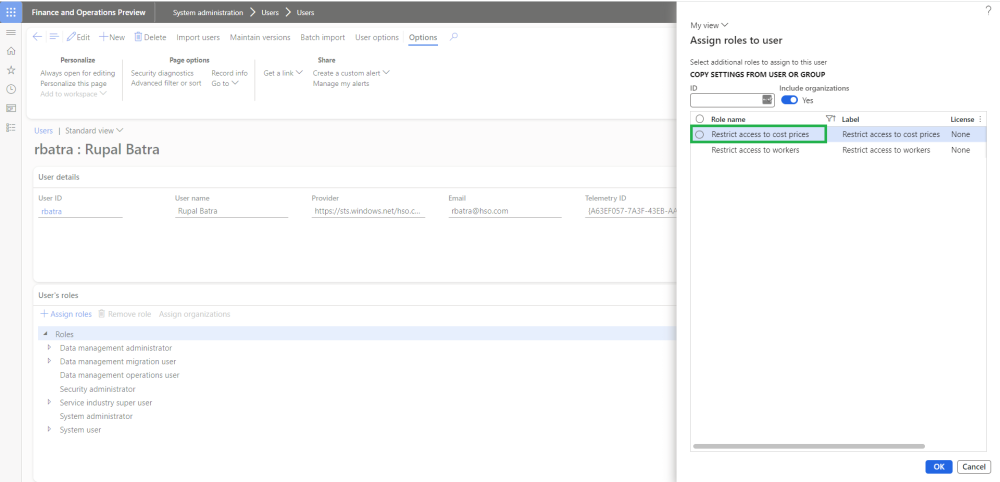Image resolution: width=1000 pixels, height=482 pixels.
Task: Click the horizontal scrollbar in roles grid
Action: point(809,446)
